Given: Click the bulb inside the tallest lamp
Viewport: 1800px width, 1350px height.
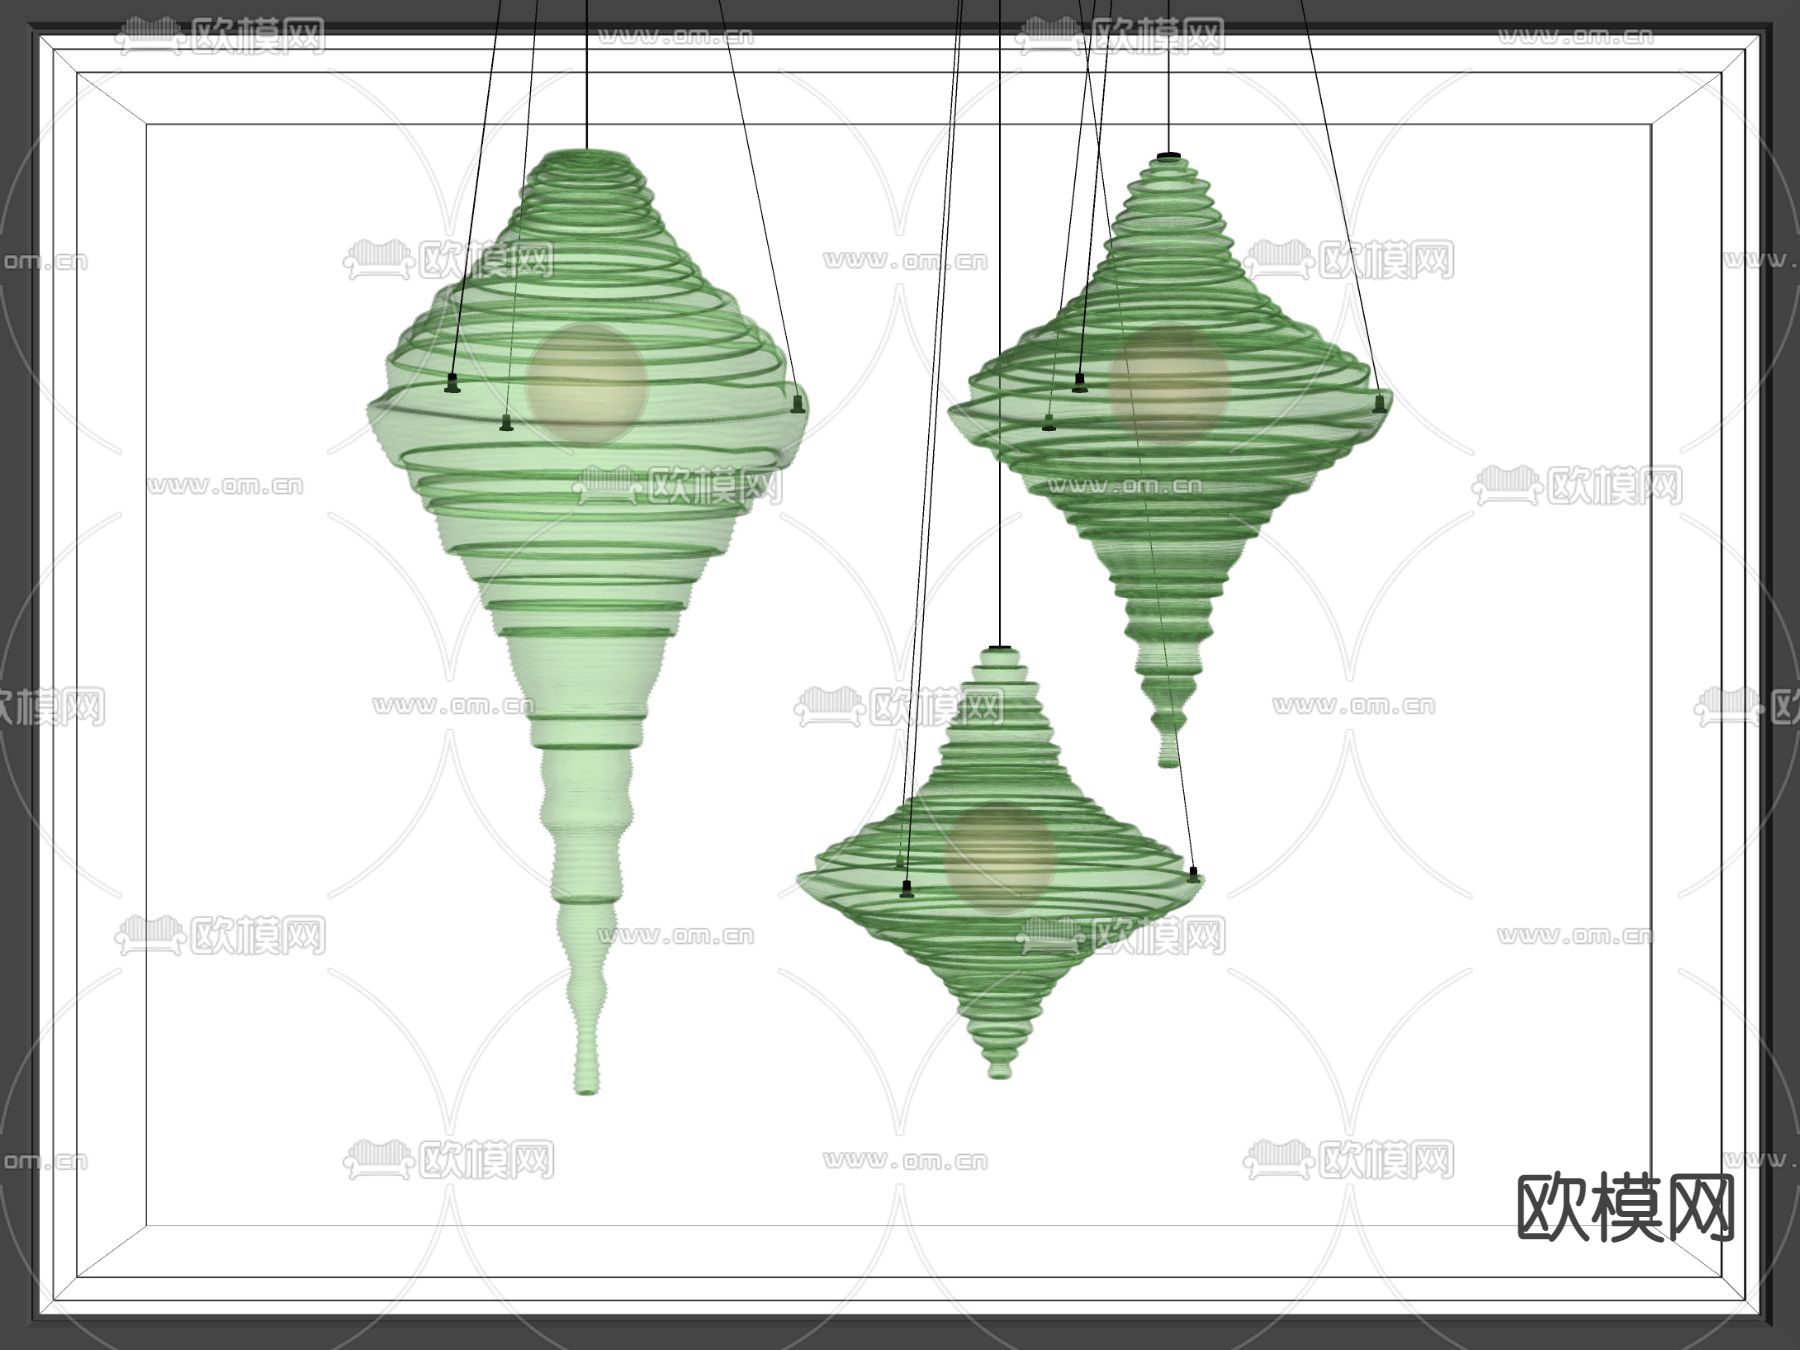Looking at the screenshot, I should coord(587,384).
